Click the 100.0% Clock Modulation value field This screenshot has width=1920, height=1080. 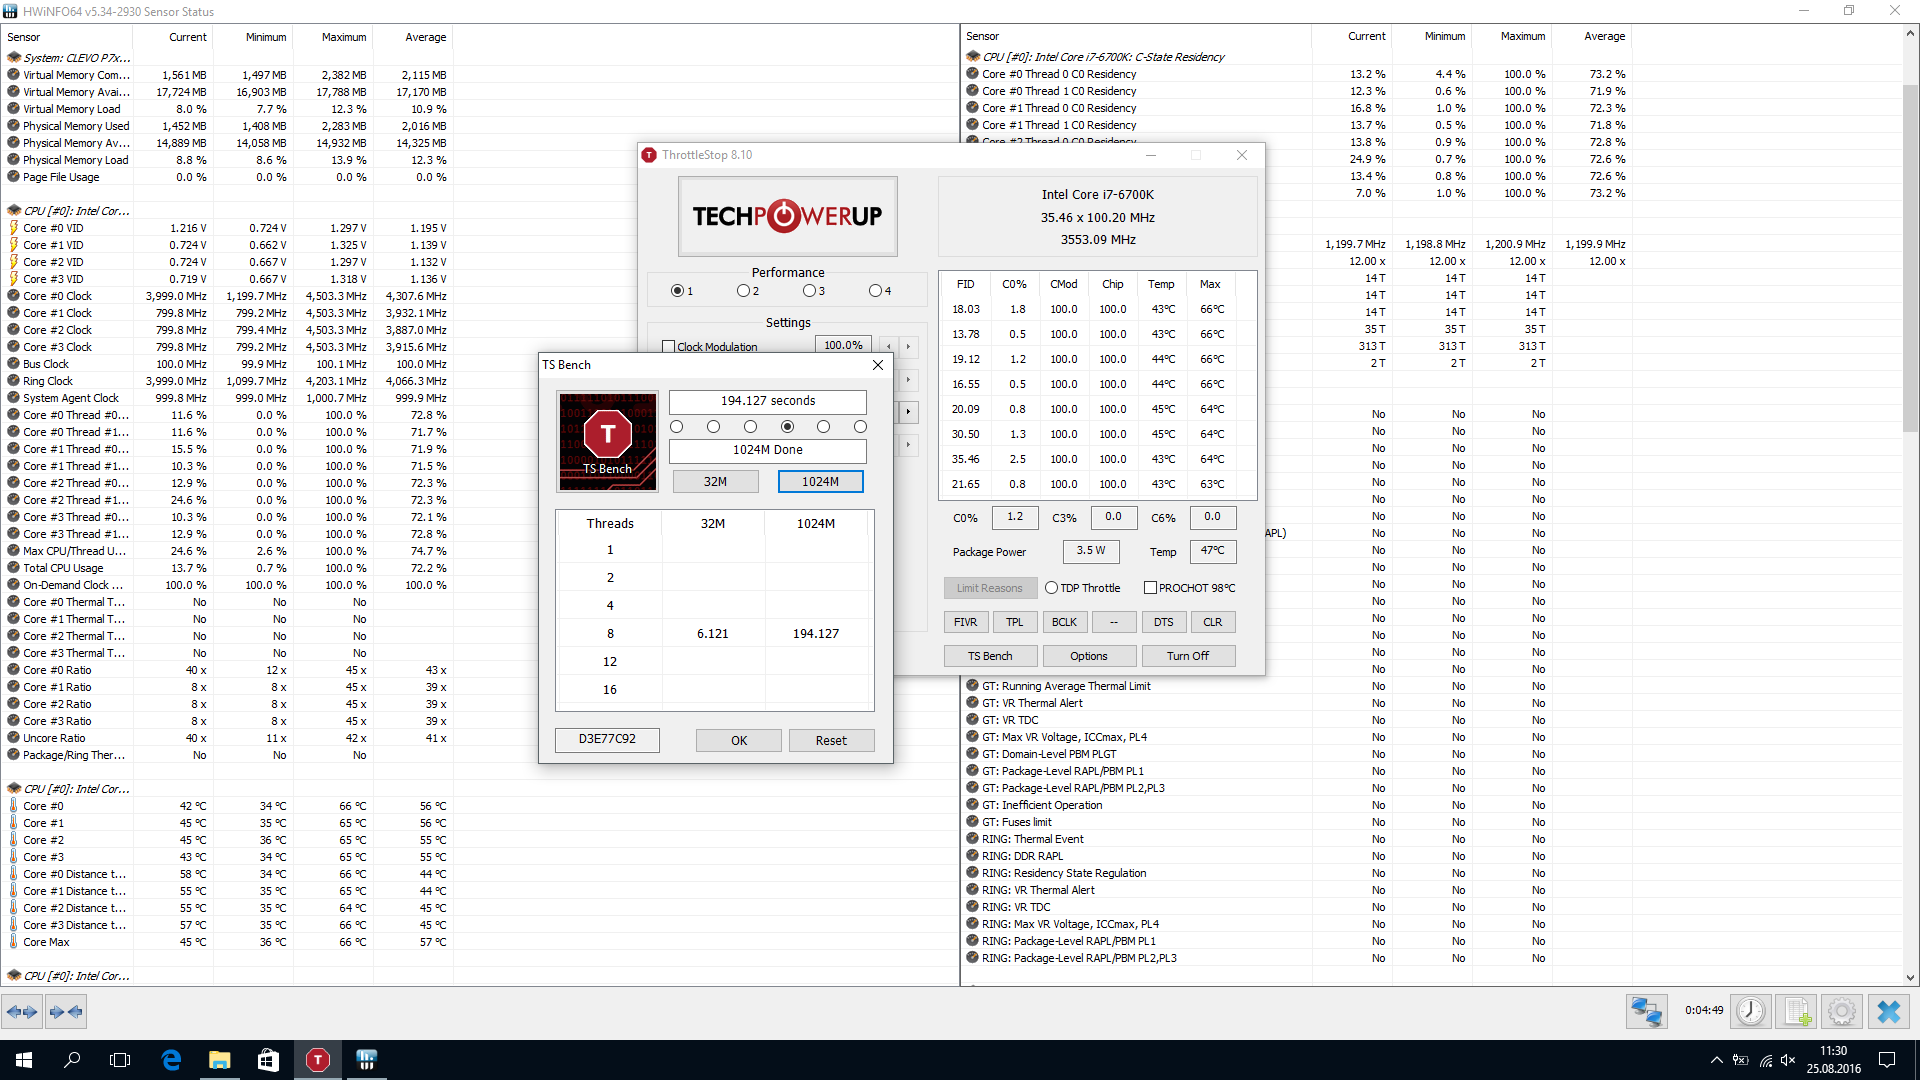click(843, 346)
